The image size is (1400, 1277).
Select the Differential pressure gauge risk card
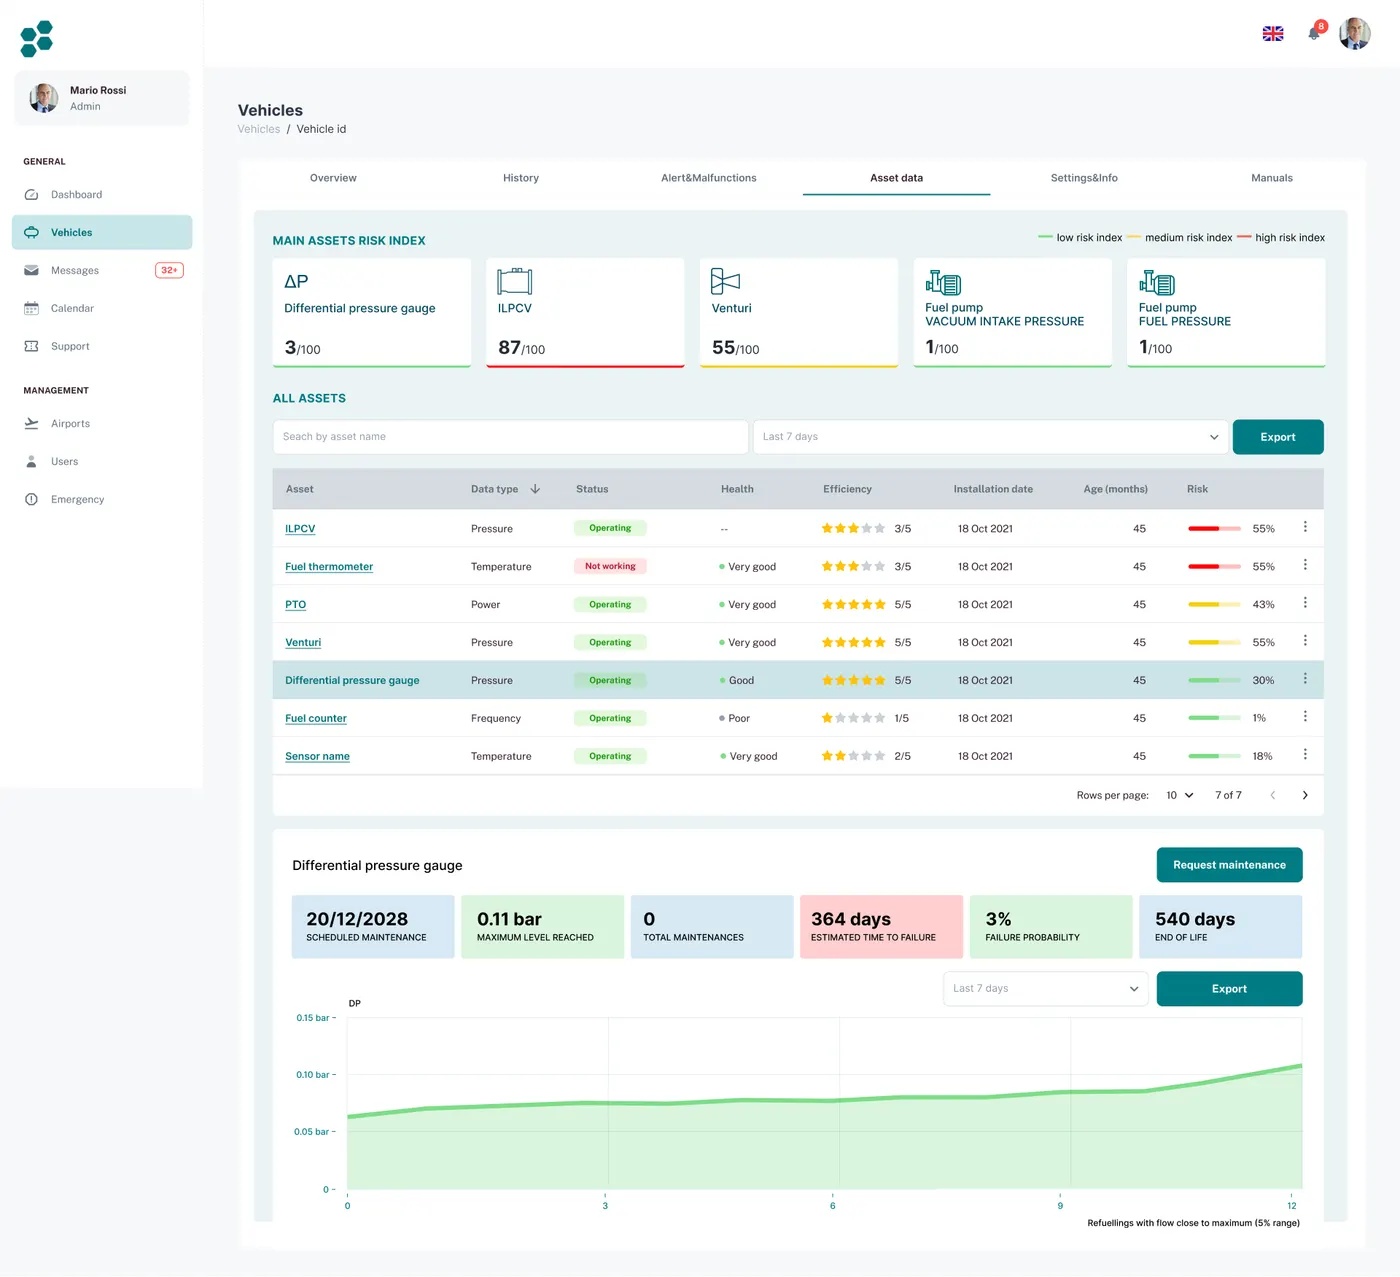pos(372,313)
